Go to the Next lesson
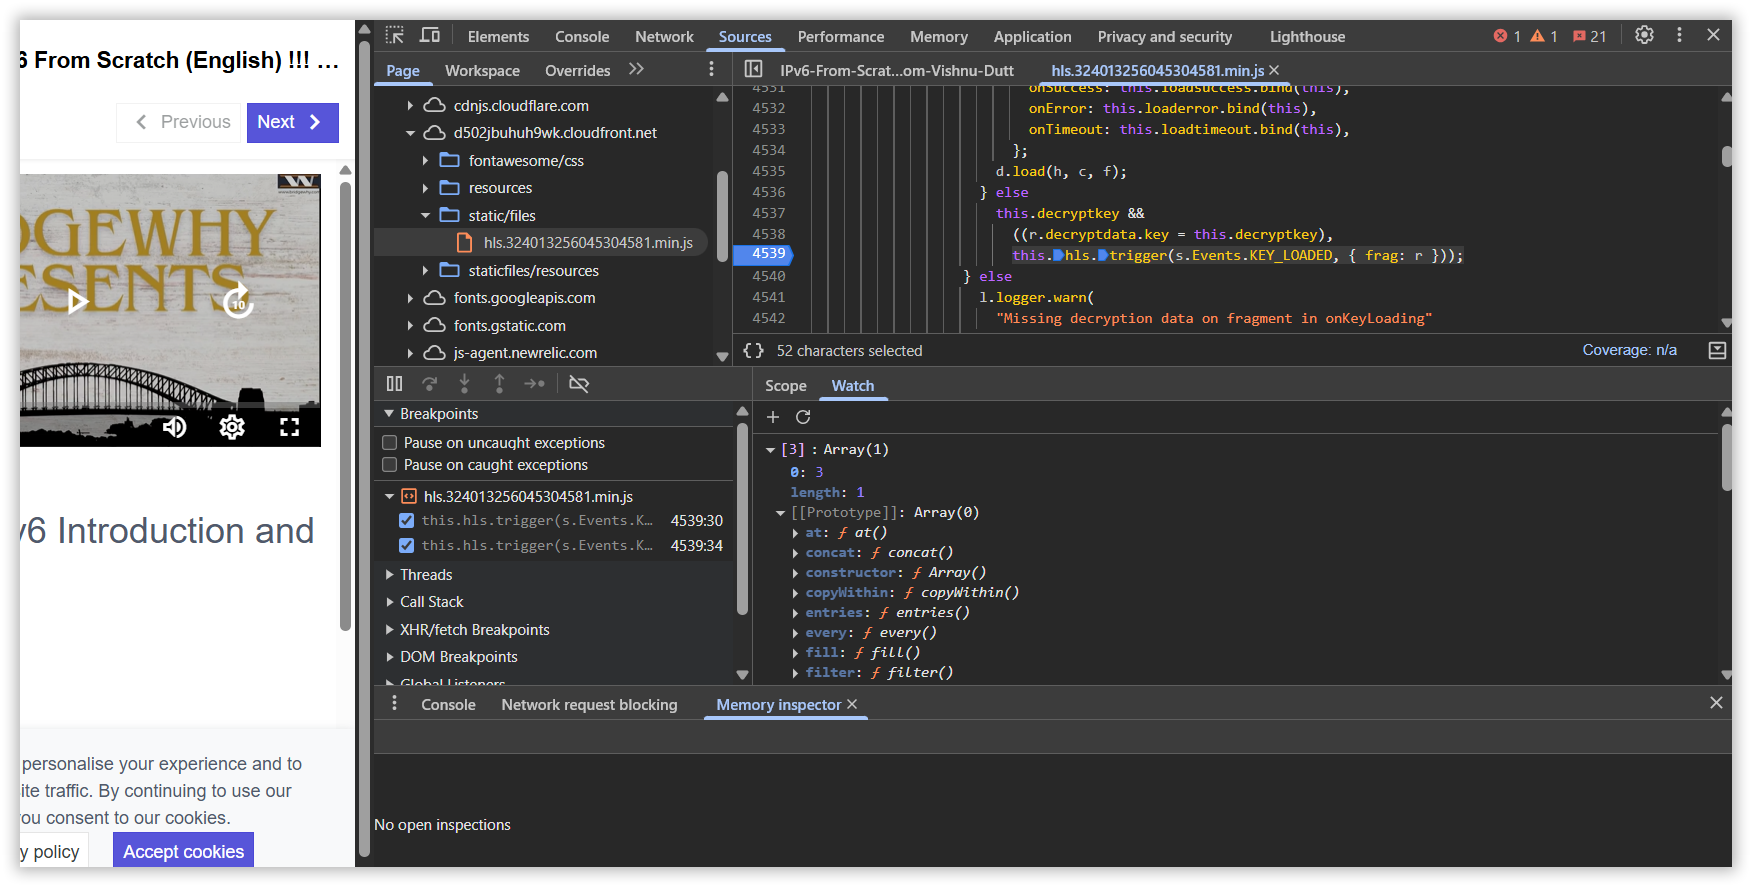Viewport: 1752px width, 887px height. (x=292, y=122)
